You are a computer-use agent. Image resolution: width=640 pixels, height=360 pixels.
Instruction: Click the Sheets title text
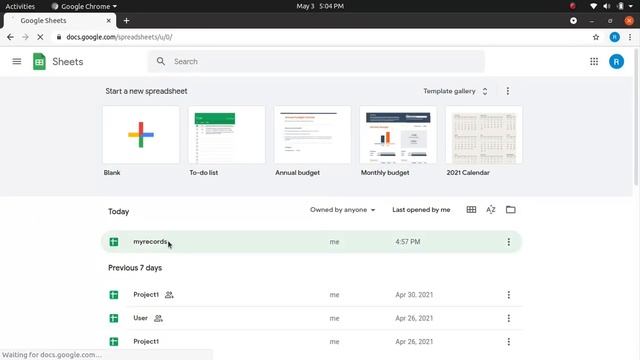(68, 62)
